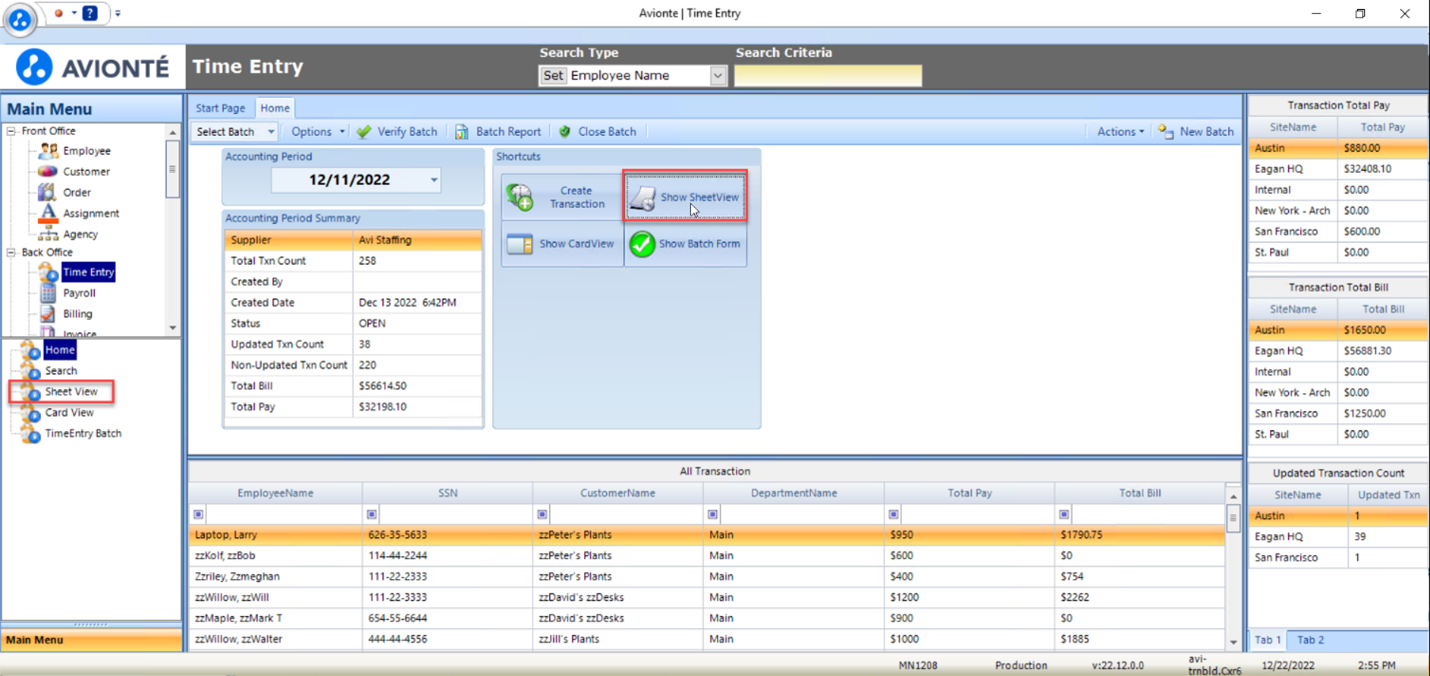Open Employee in the Front Office tree
Image resolution: width=1430 pixels, height=676 pixels.
pyautogui.click(x=86, y=151)
